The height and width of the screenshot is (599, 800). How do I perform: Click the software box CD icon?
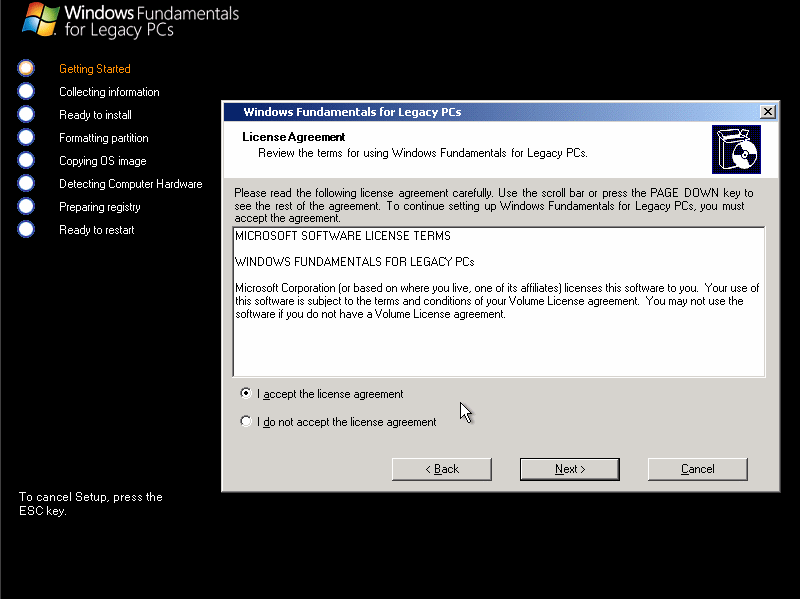[x=736, y=148]
